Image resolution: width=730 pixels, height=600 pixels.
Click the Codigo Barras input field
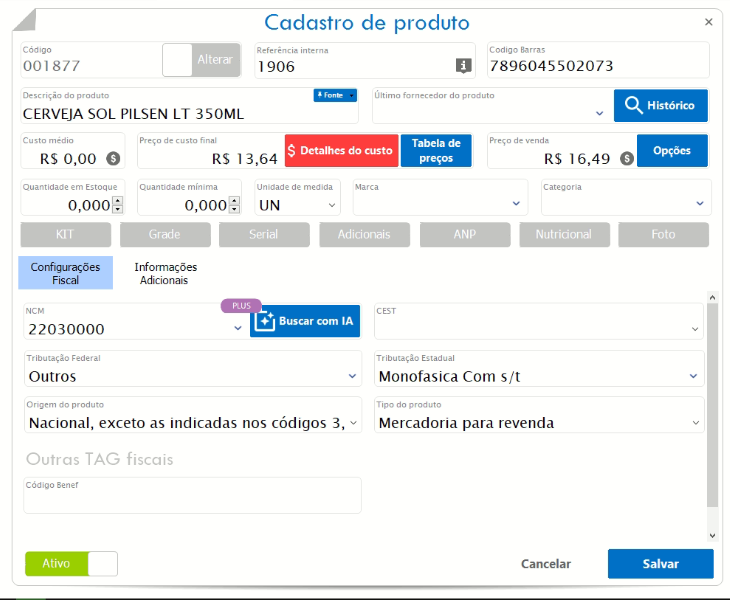(x=597, y=66)
